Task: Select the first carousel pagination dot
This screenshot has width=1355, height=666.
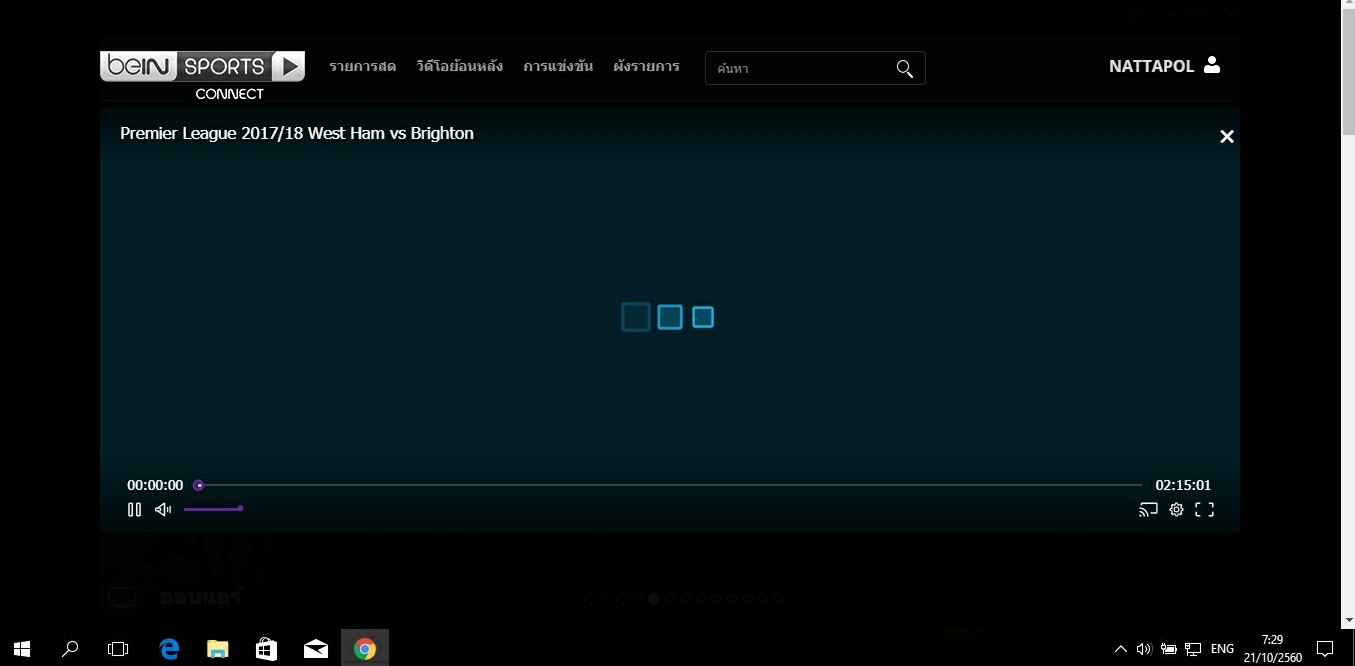Action: click(x=560, y=599)
